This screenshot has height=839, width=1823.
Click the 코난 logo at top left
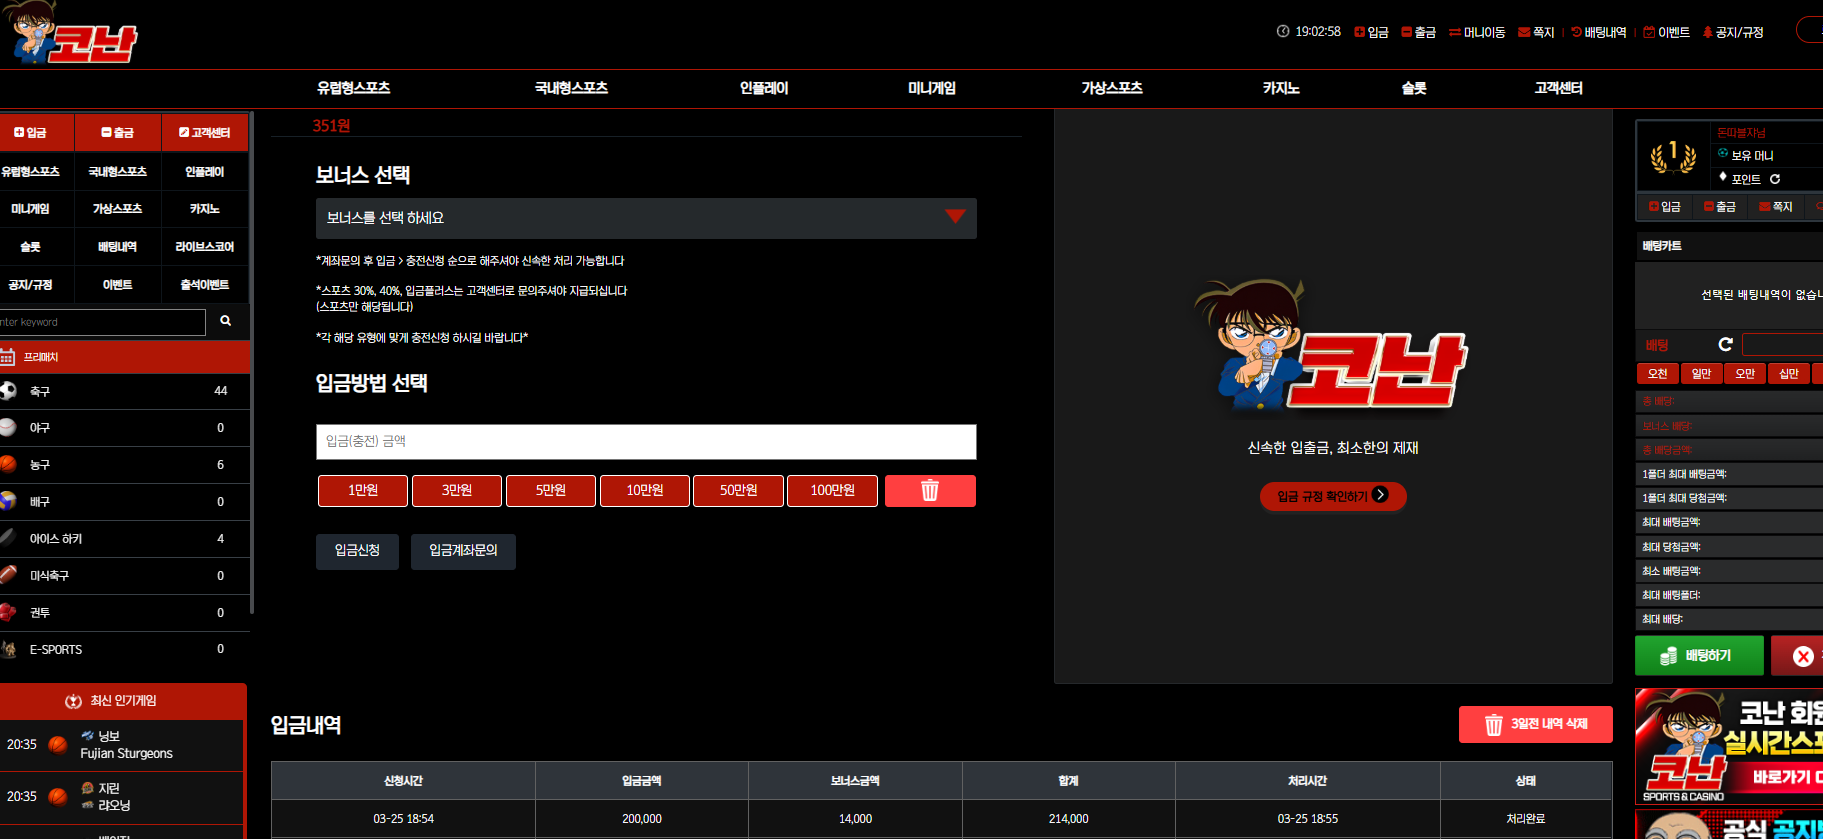click(x=70, y=34)
